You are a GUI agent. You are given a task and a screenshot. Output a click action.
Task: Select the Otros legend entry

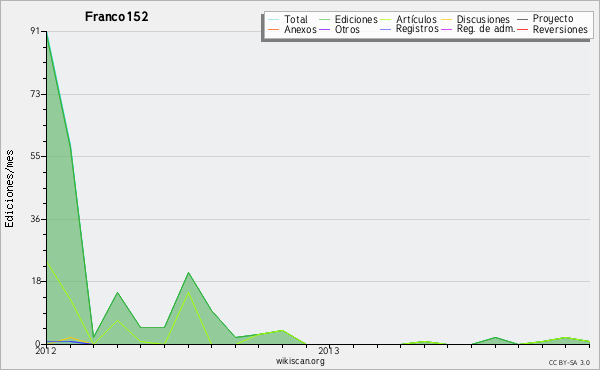[x=347, y=29]
